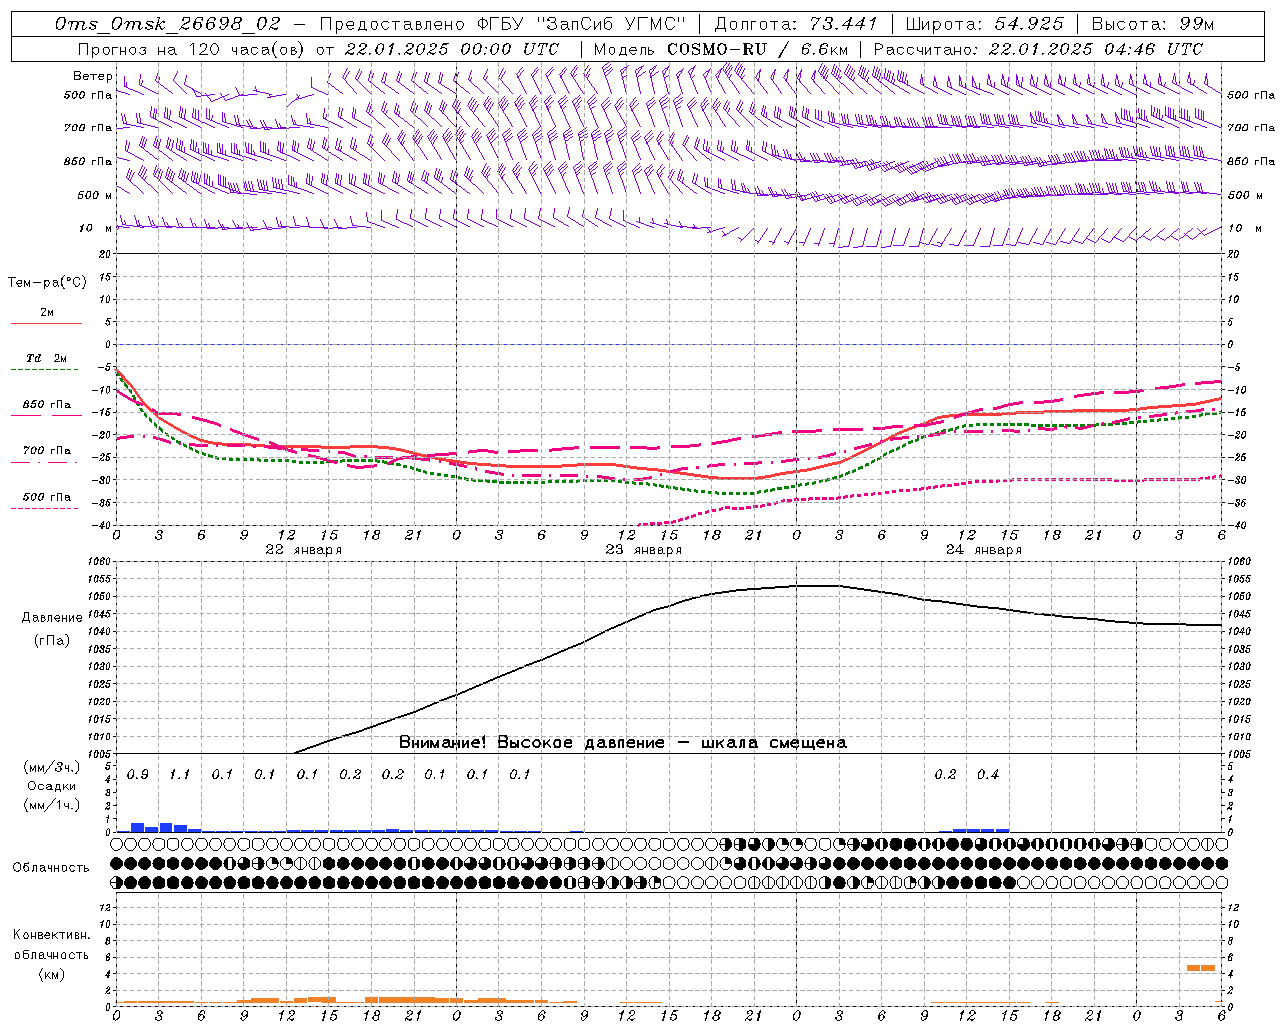This screenshot has width=1280, height=1024.
Task: Click the Конвективн. облачность label
Action: click(51, 944)
